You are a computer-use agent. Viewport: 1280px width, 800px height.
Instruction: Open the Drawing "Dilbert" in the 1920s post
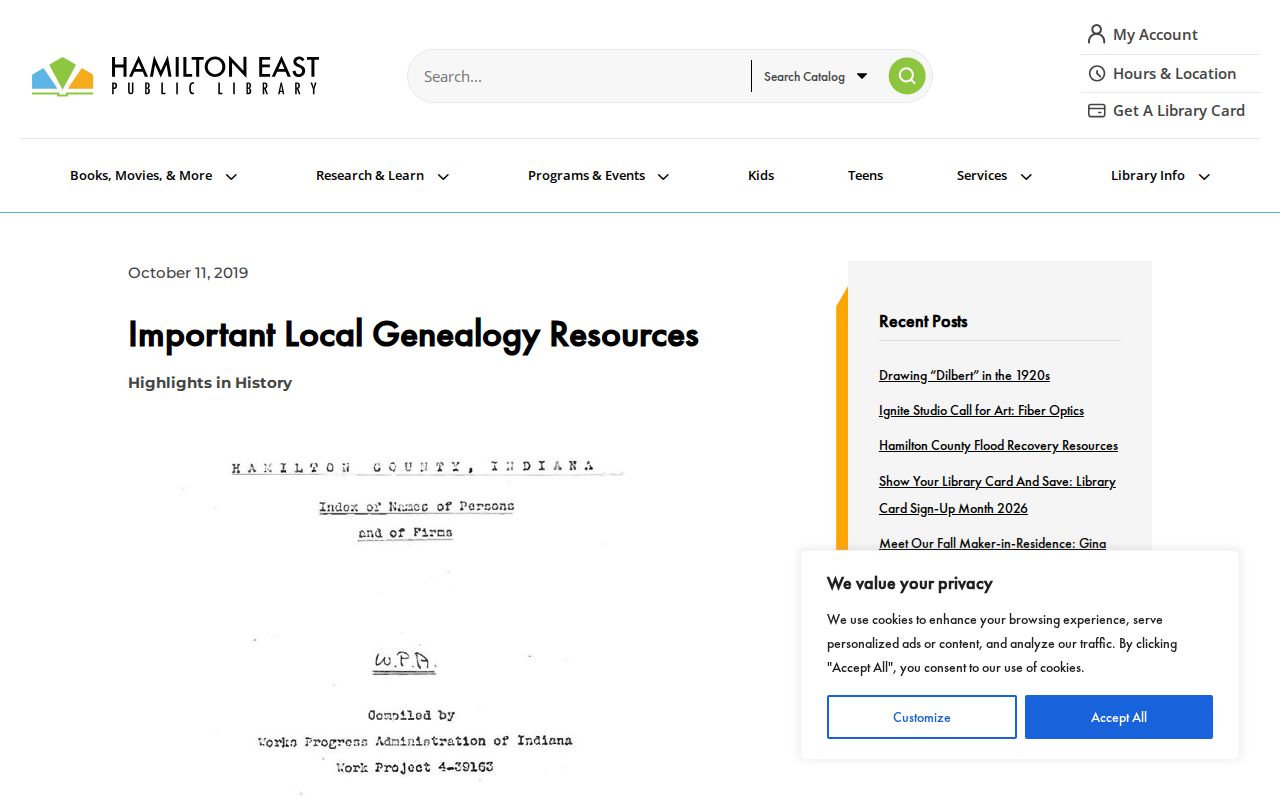tap(964, 375)
